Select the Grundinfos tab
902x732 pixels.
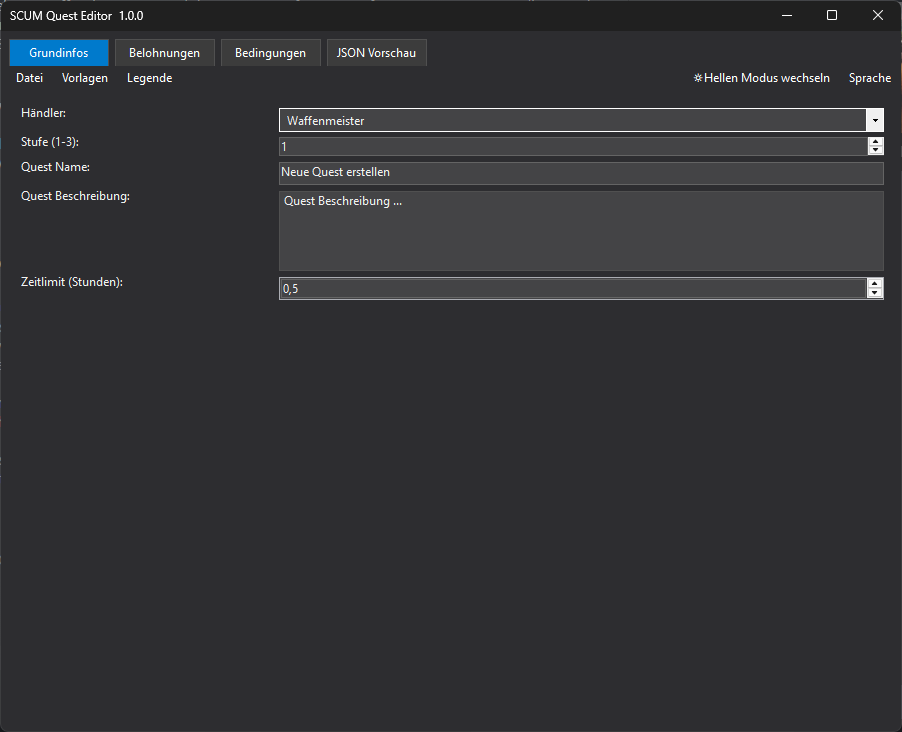click(x=58, y=53)
